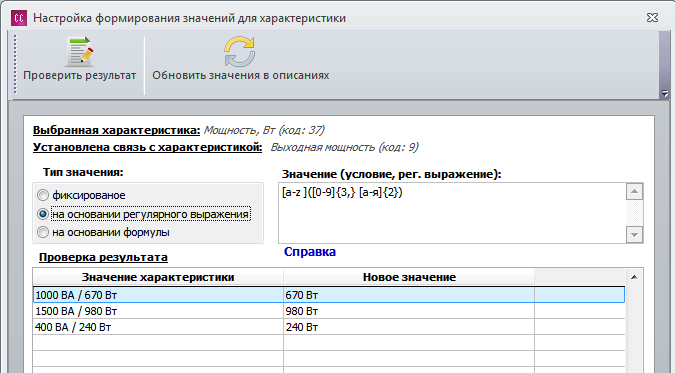
Task: Click the toolbar drag grip handle
Action: point(15,64)
